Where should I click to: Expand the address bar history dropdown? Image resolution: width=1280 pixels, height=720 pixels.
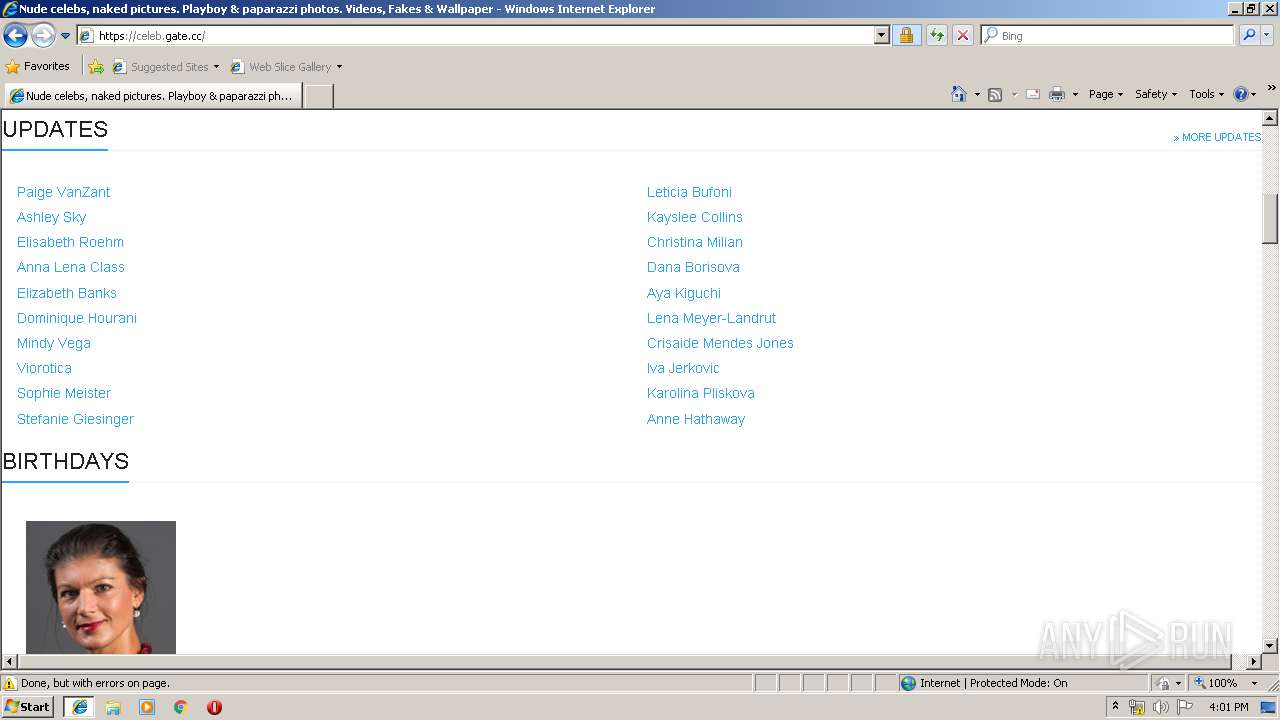click(x=881, y=35)
